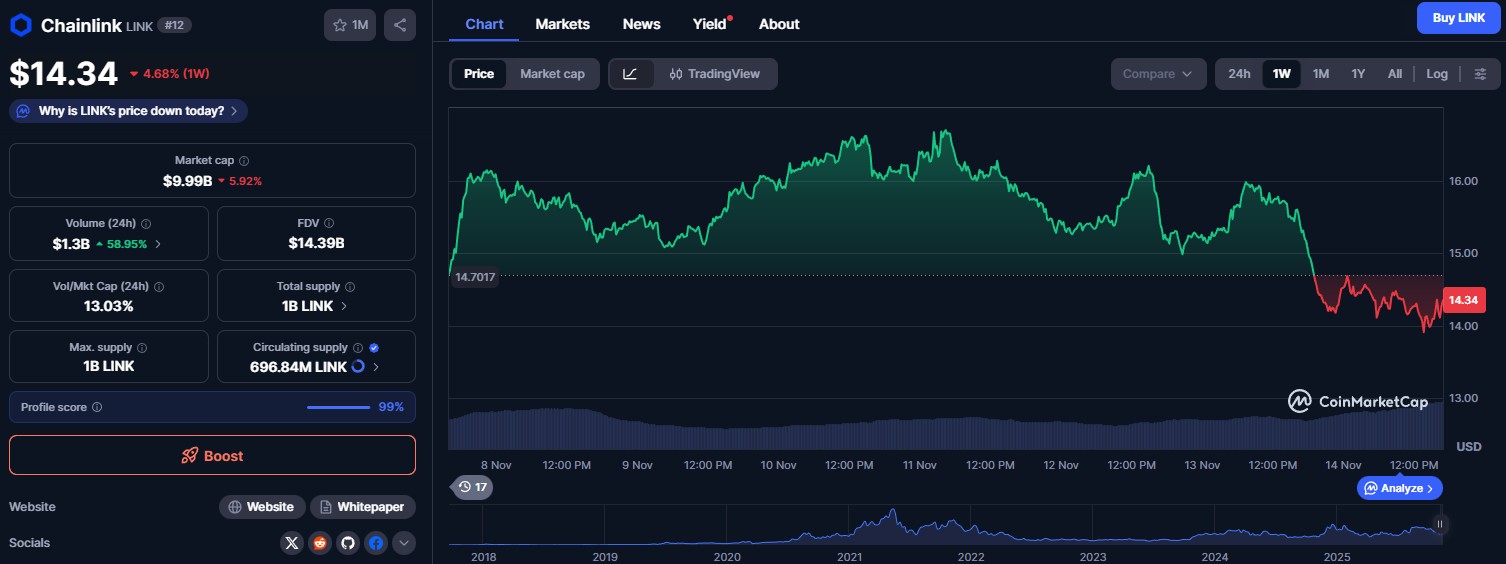
Task: Open the Markets tab
Action: point(563,24)
